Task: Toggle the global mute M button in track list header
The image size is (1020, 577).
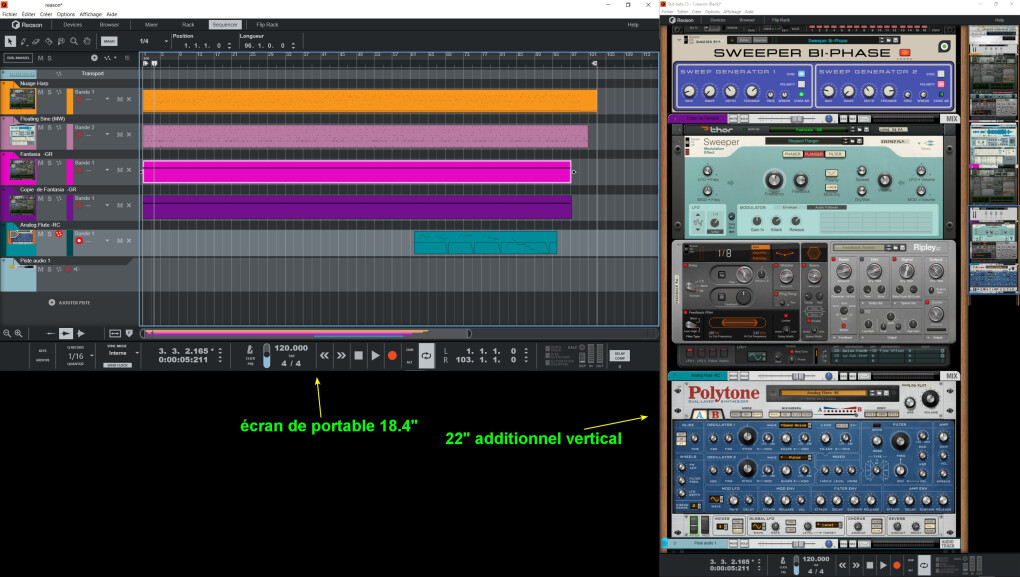Action: 40,58
